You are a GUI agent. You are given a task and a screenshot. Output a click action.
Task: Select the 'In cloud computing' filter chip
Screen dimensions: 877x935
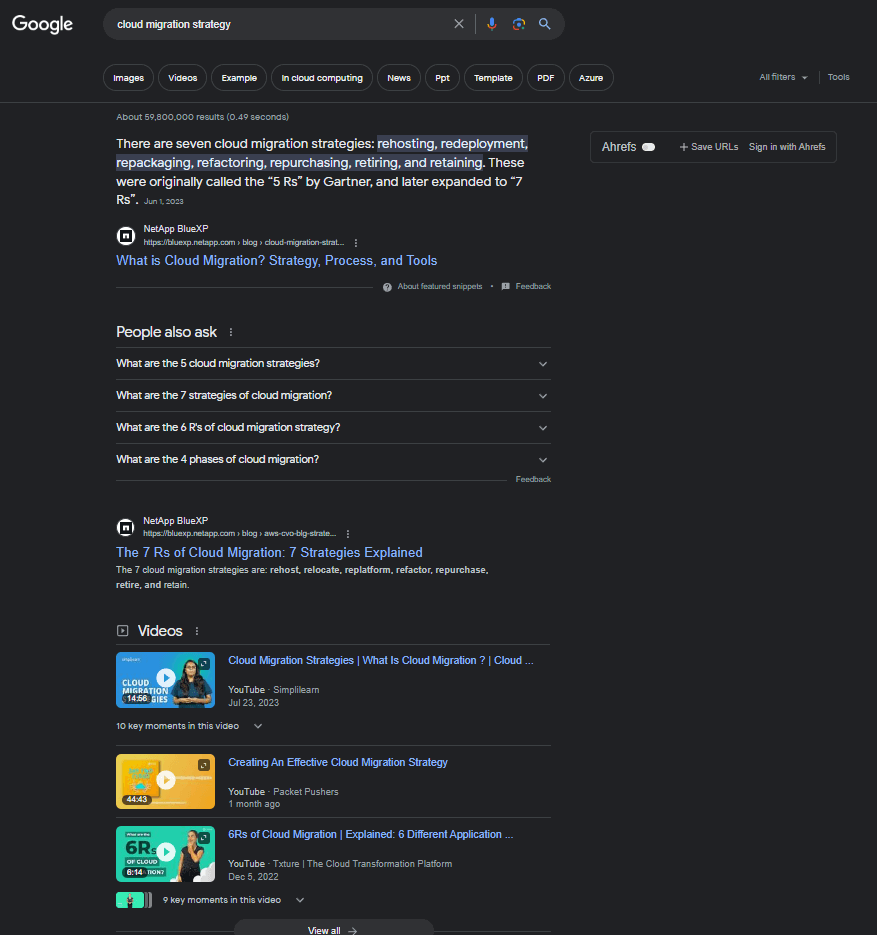click(x=322, y=78)
